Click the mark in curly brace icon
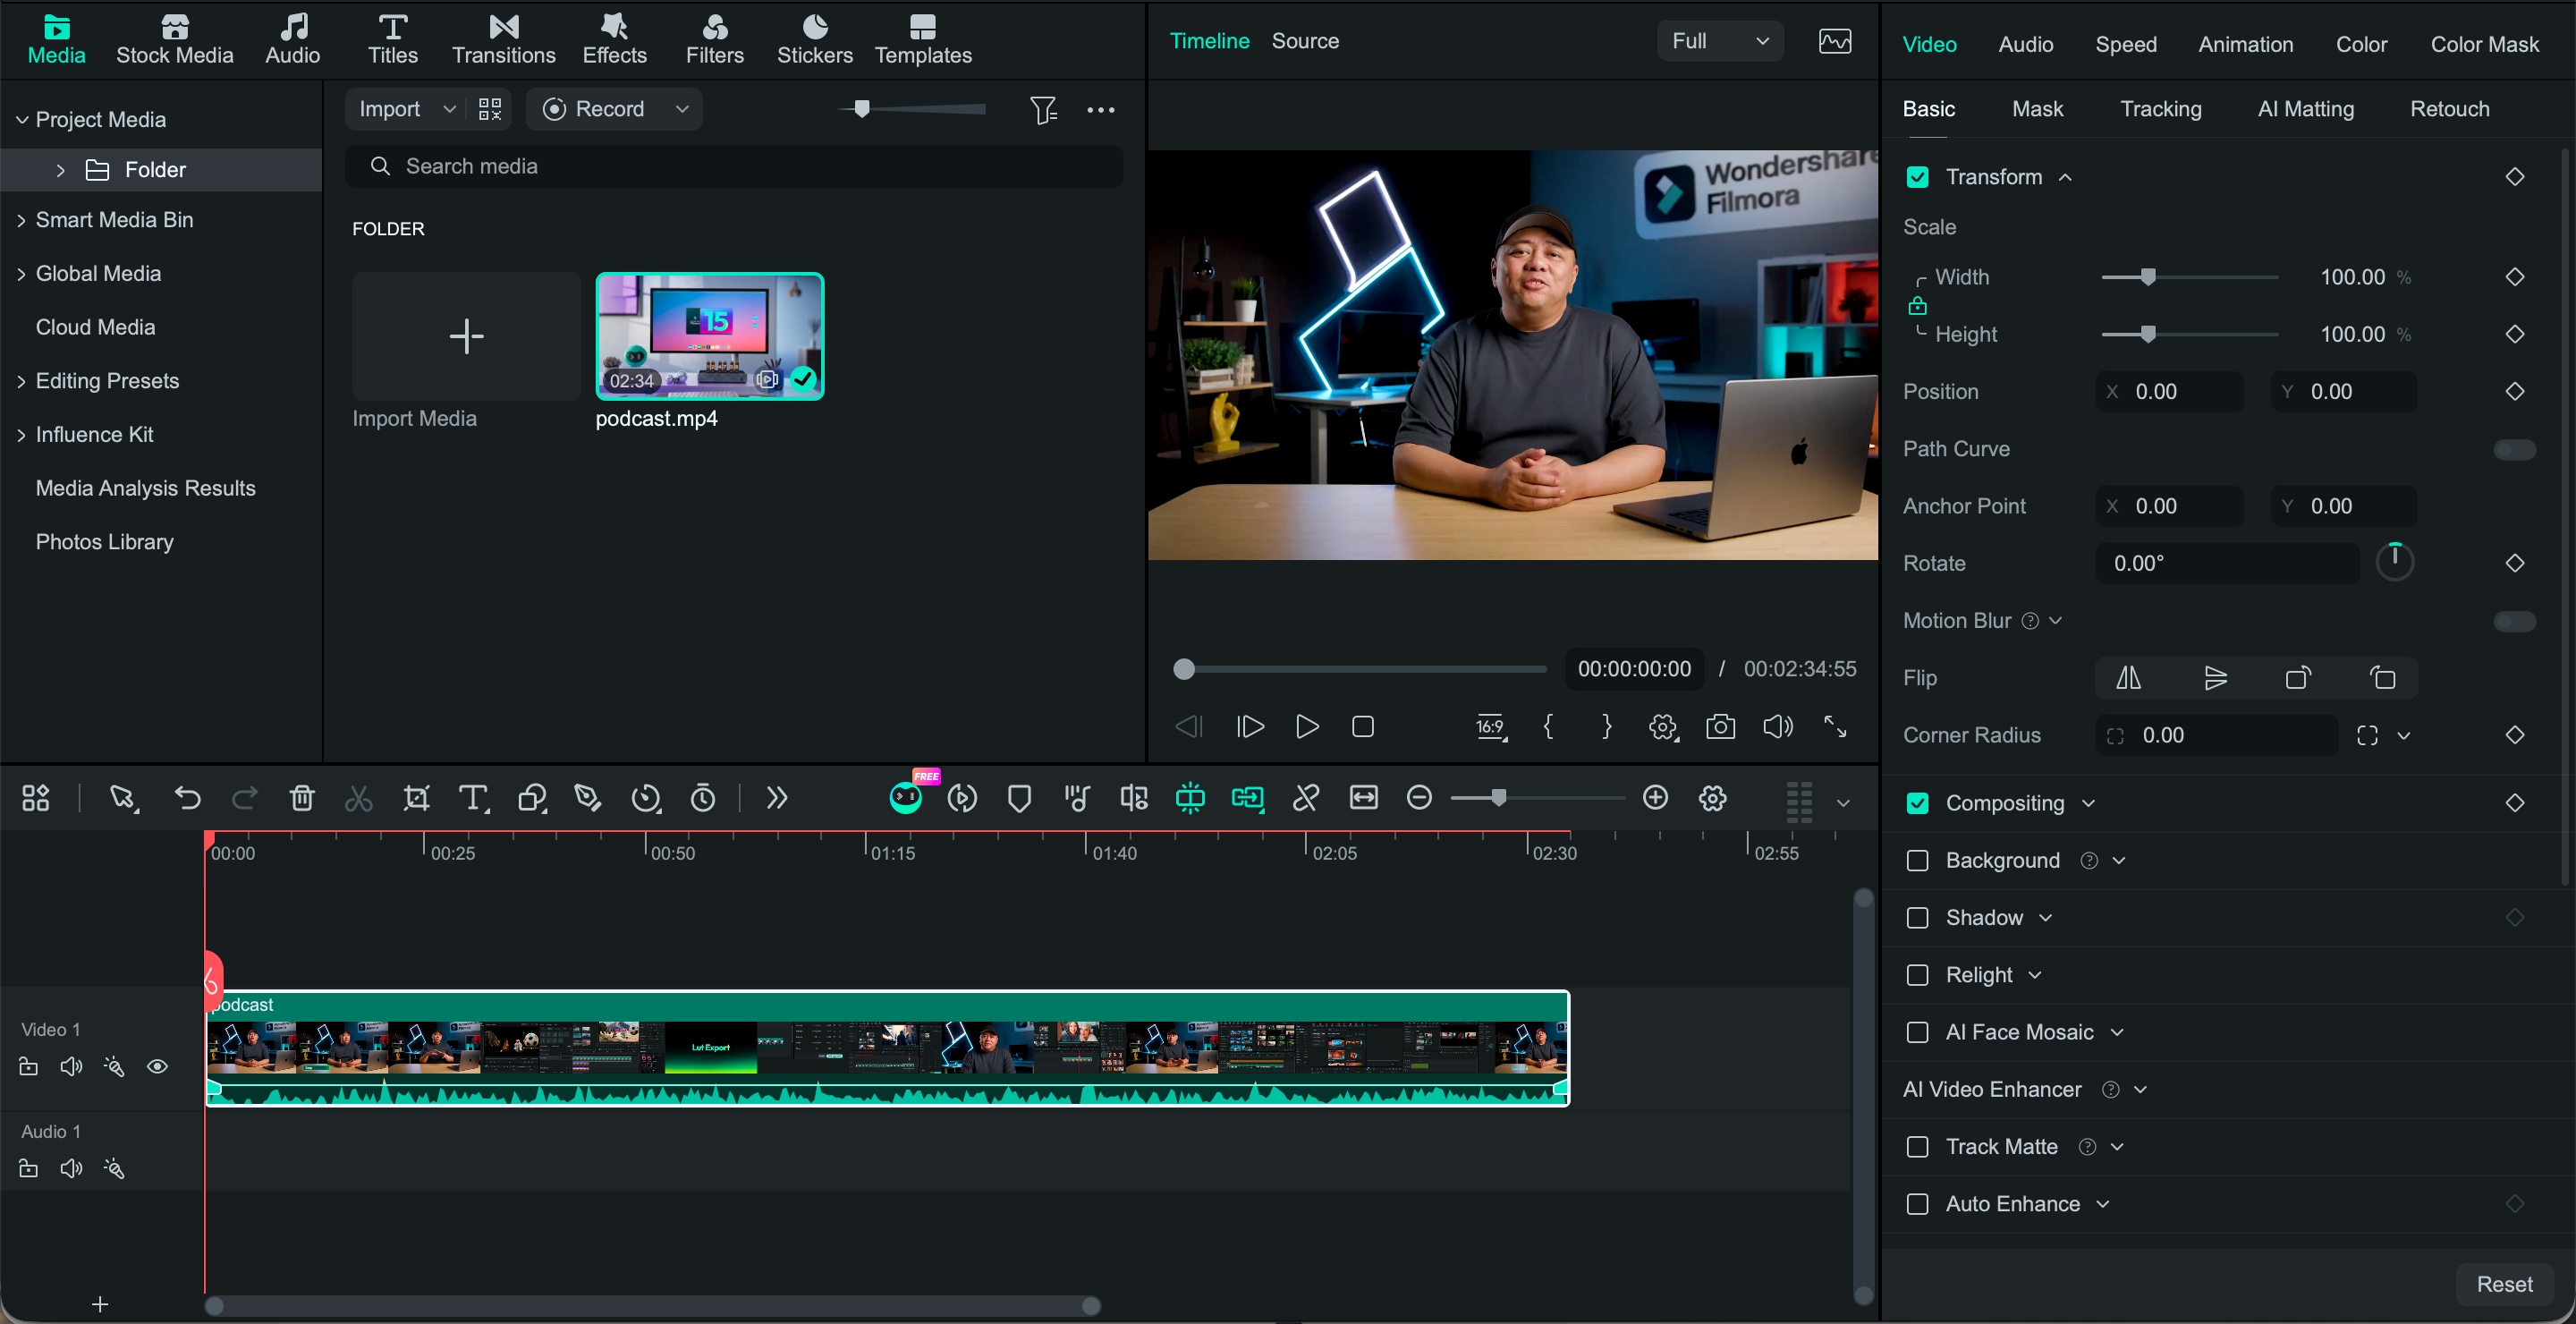 1549,727
